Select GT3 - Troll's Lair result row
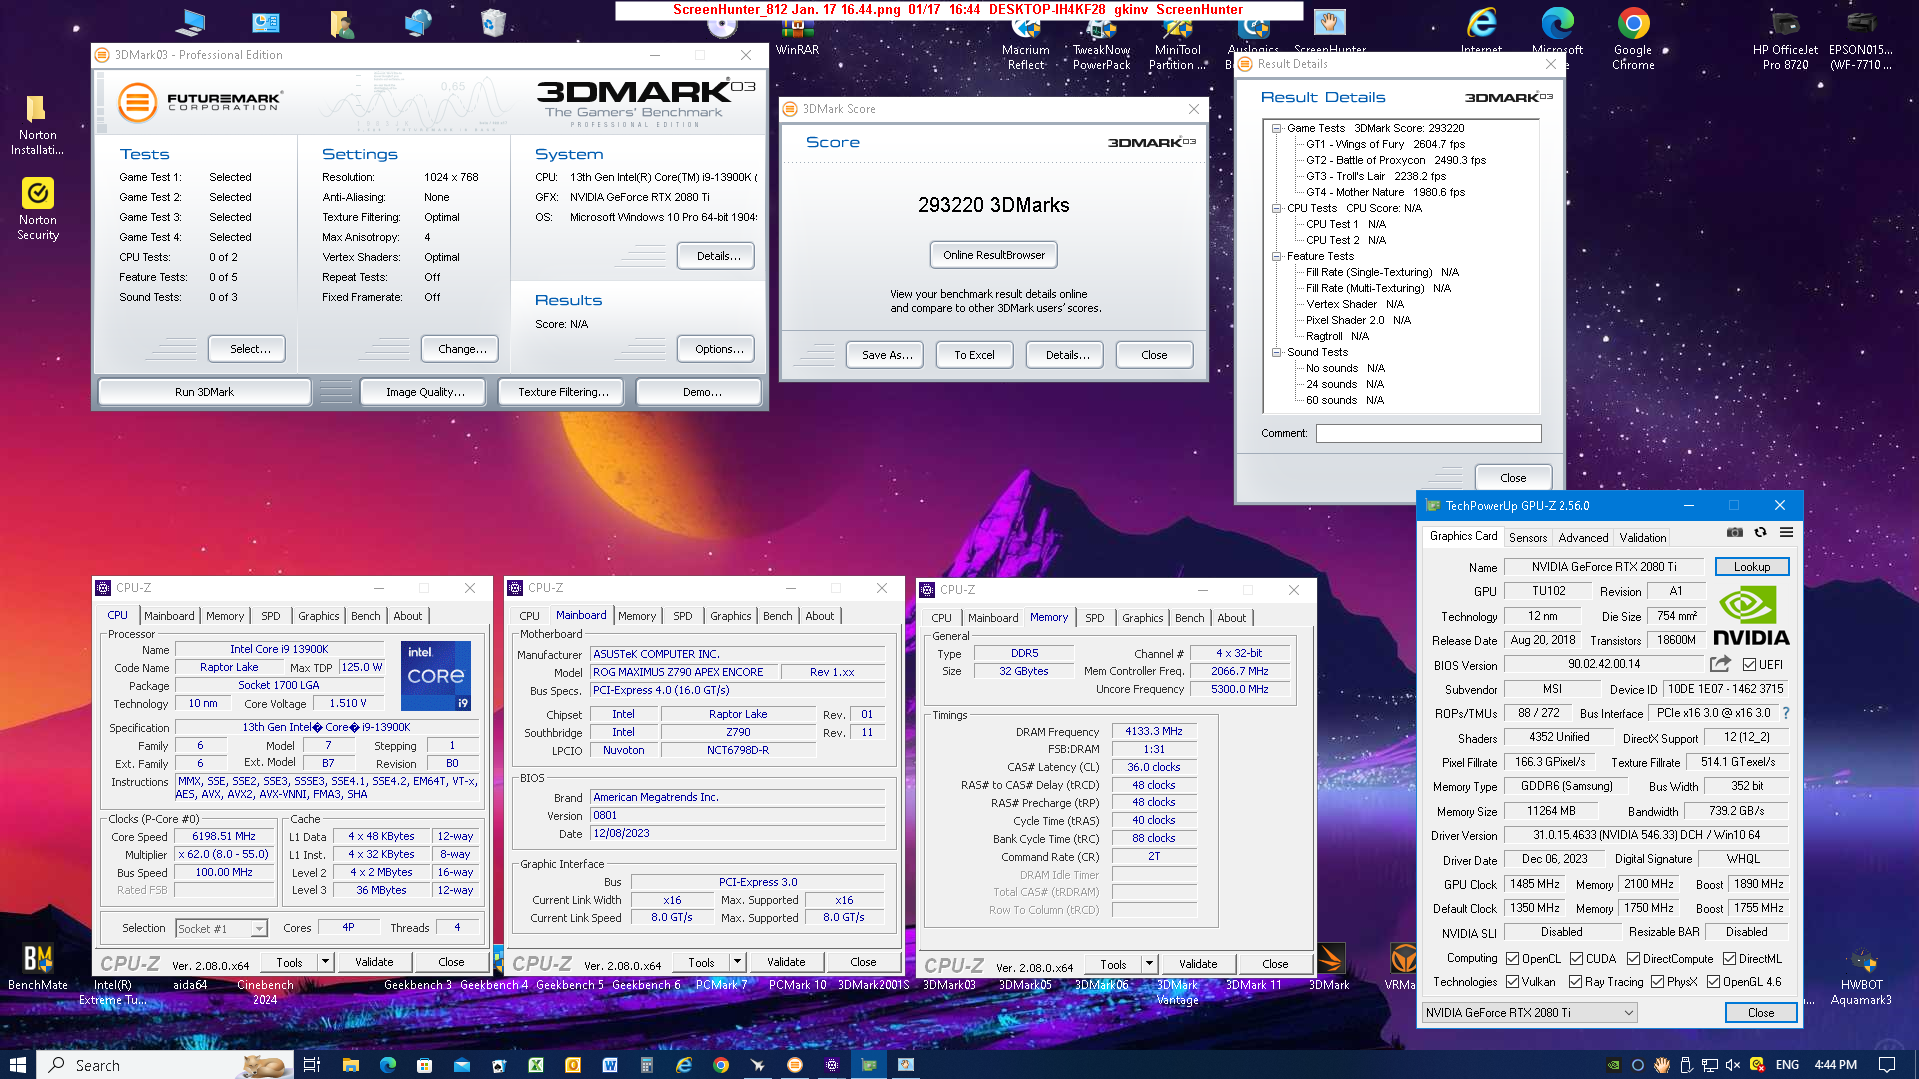Screen dimensions: 1919x1079 click(x=1375, y=176)
